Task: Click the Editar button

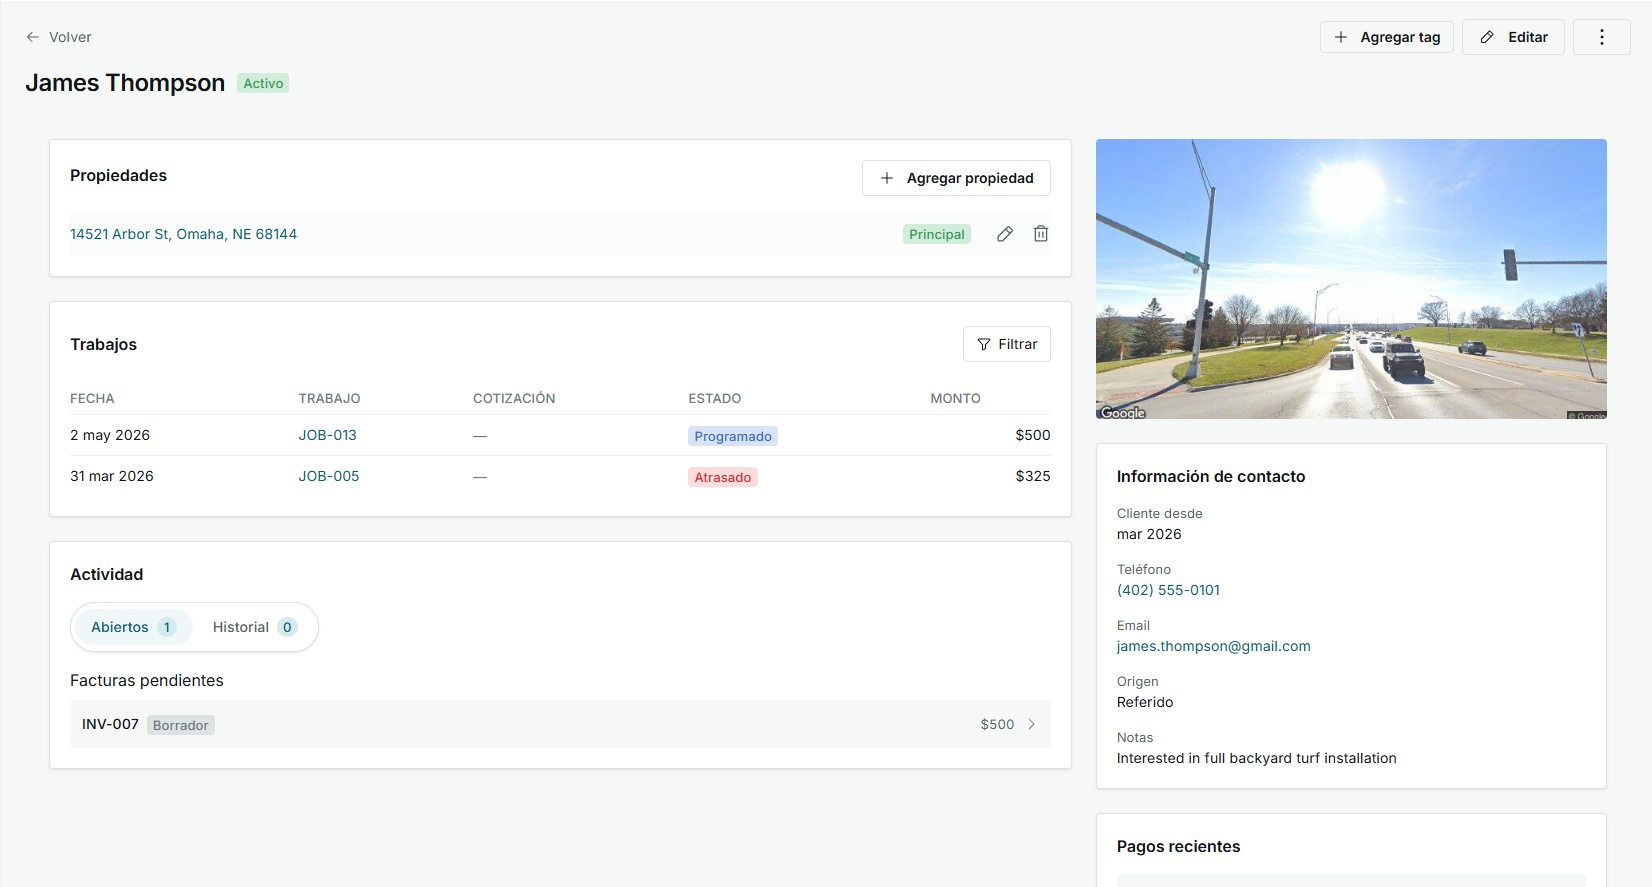Action: click(1513, 37)
